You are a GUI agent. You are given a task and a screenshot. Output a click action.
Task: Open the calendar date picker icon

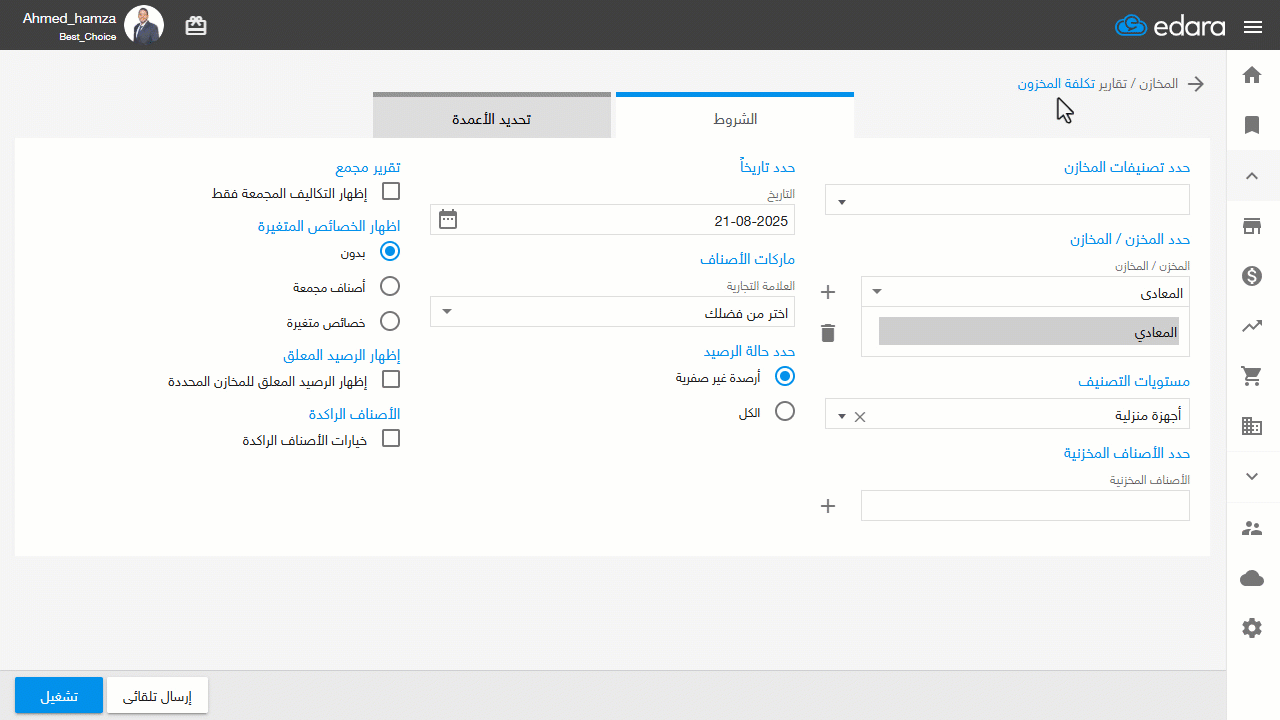click(x=448, y=219)
